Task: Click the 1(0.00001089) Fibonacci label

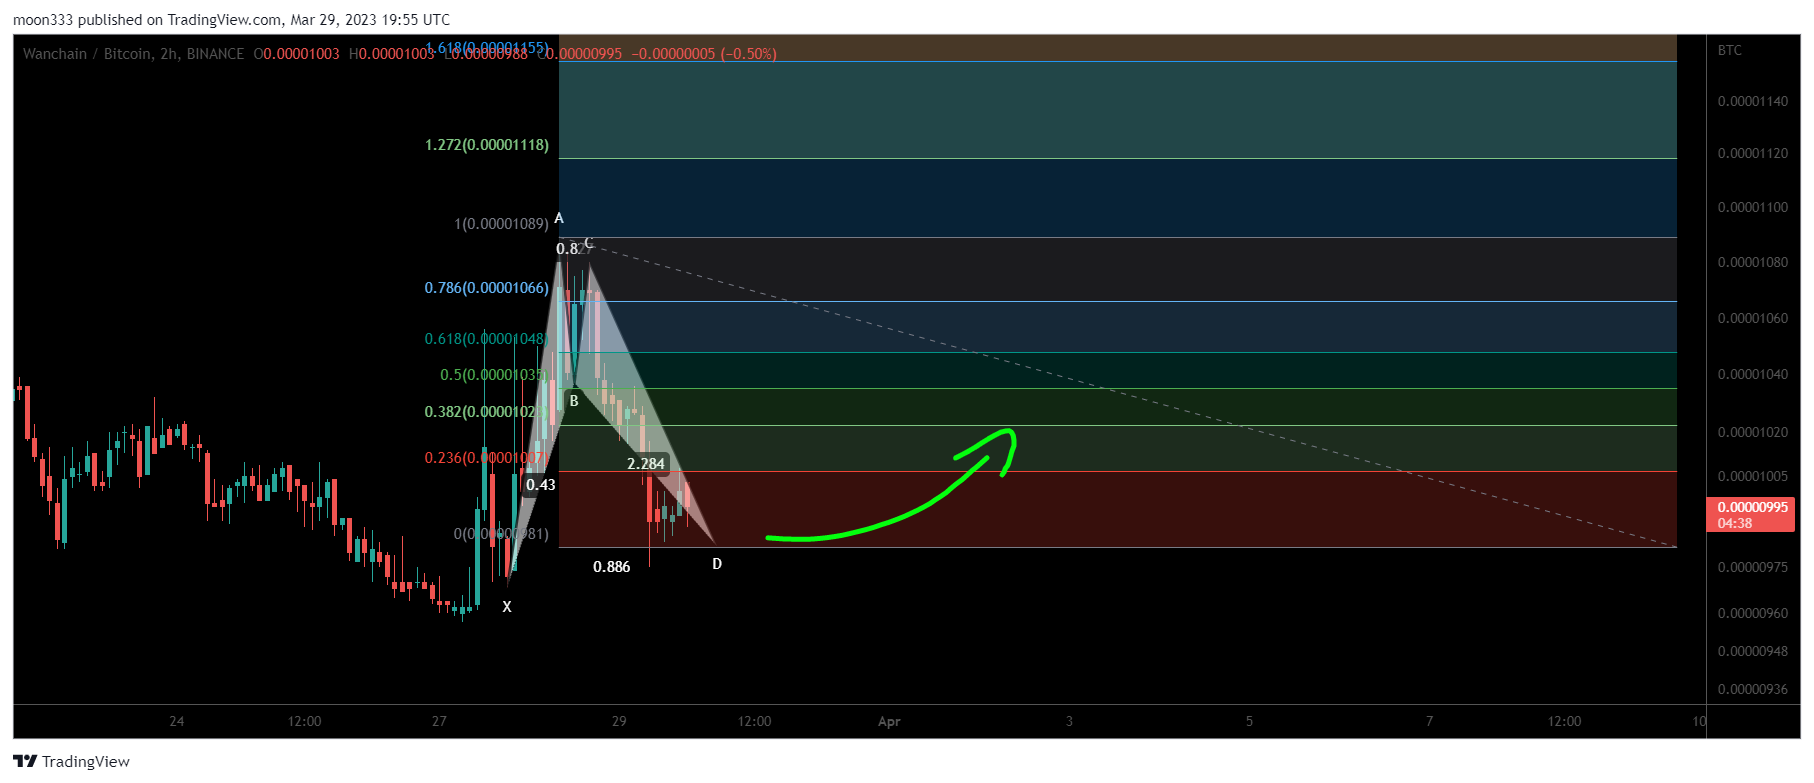Action: tap(501, 223)
